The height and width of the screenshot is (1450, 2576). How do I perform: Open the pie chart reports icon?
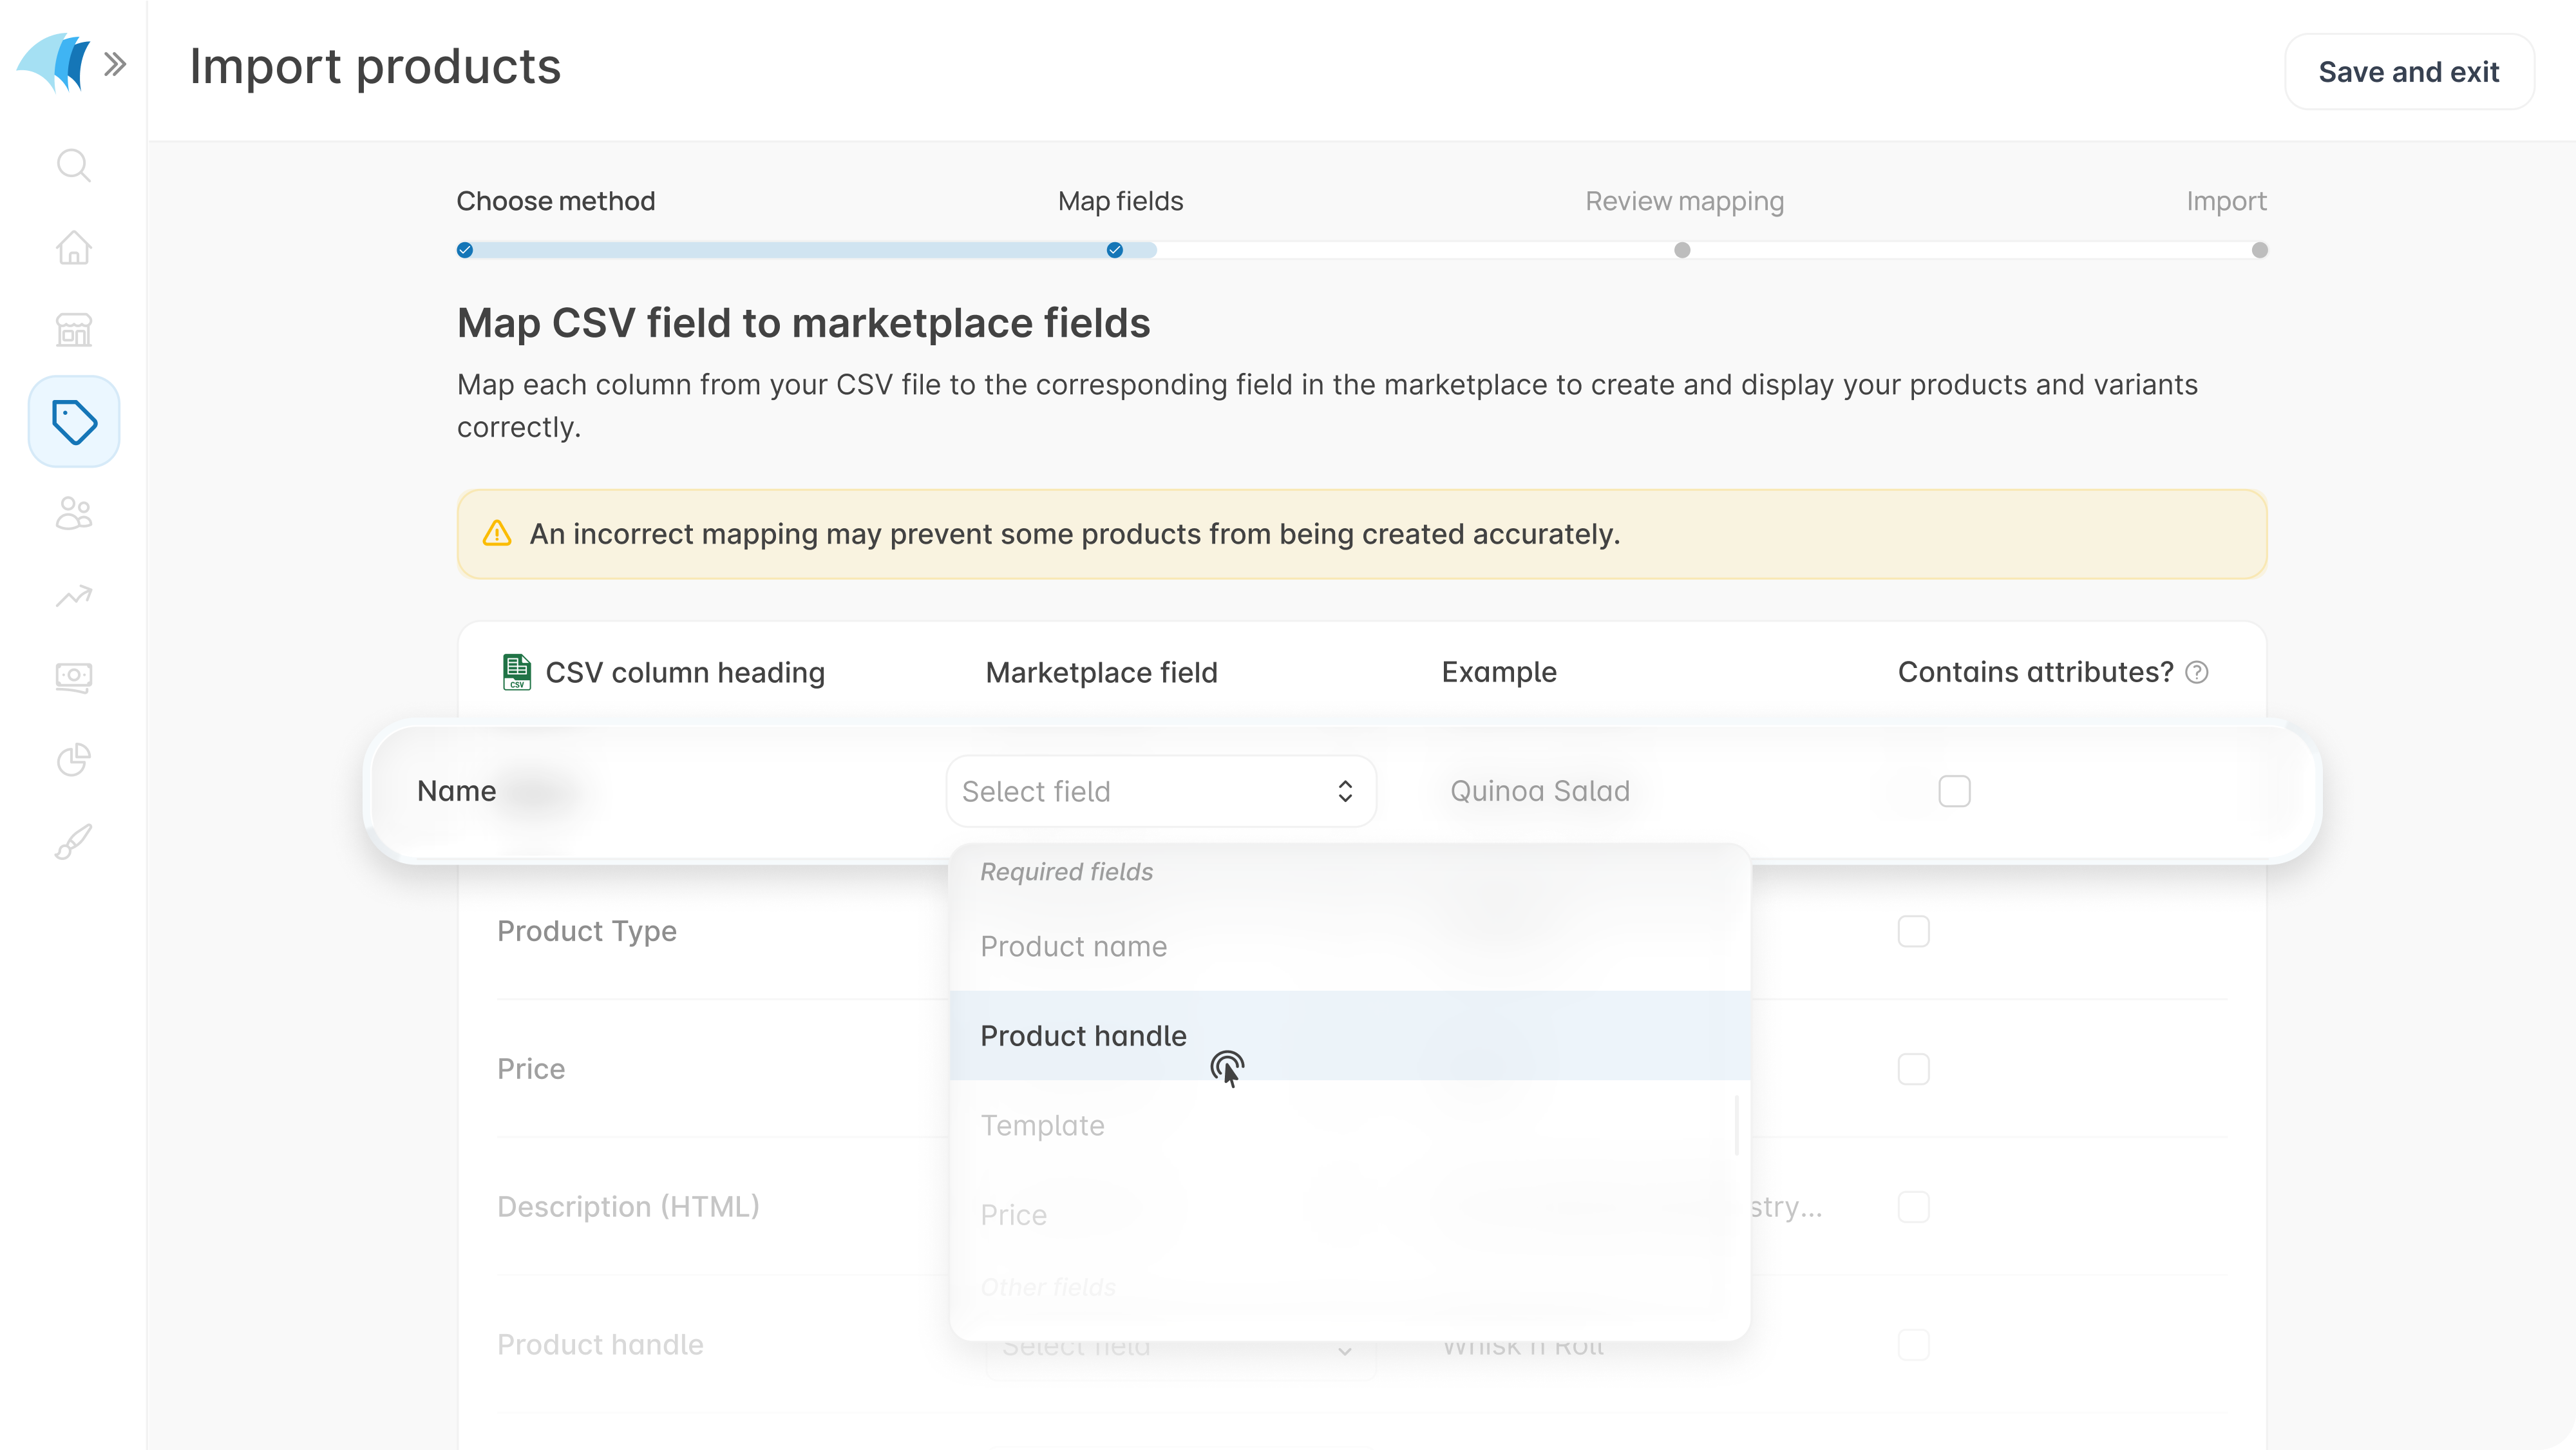coord(73,760)
